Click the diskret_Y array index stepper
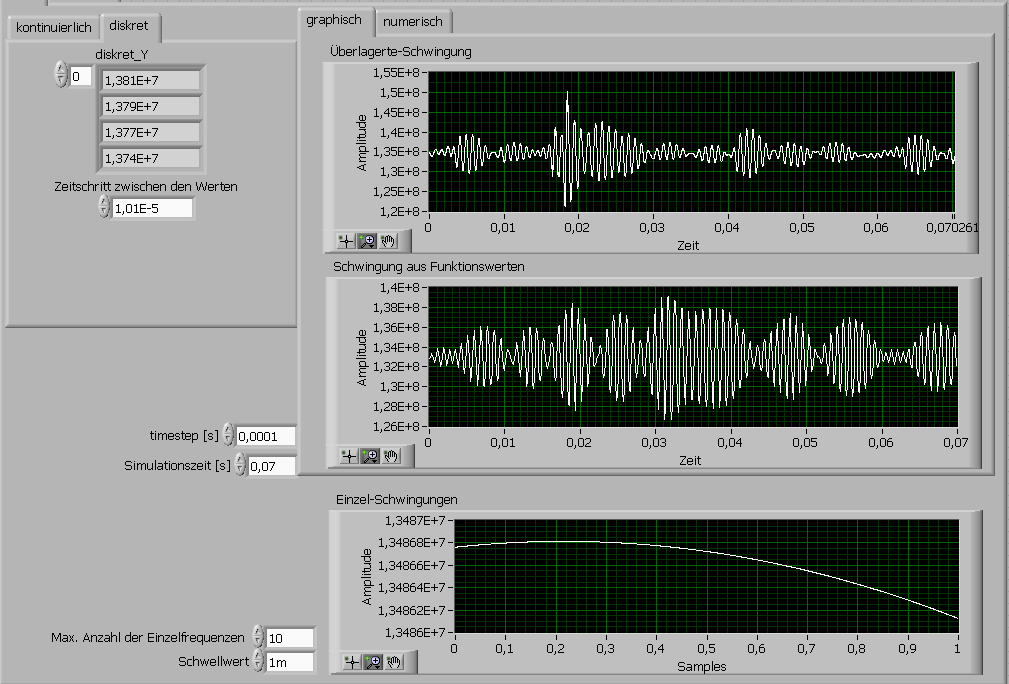Image resolution: width=1009 pixels, height=684 pixels. pyautogui.click(x=60, y=74)
